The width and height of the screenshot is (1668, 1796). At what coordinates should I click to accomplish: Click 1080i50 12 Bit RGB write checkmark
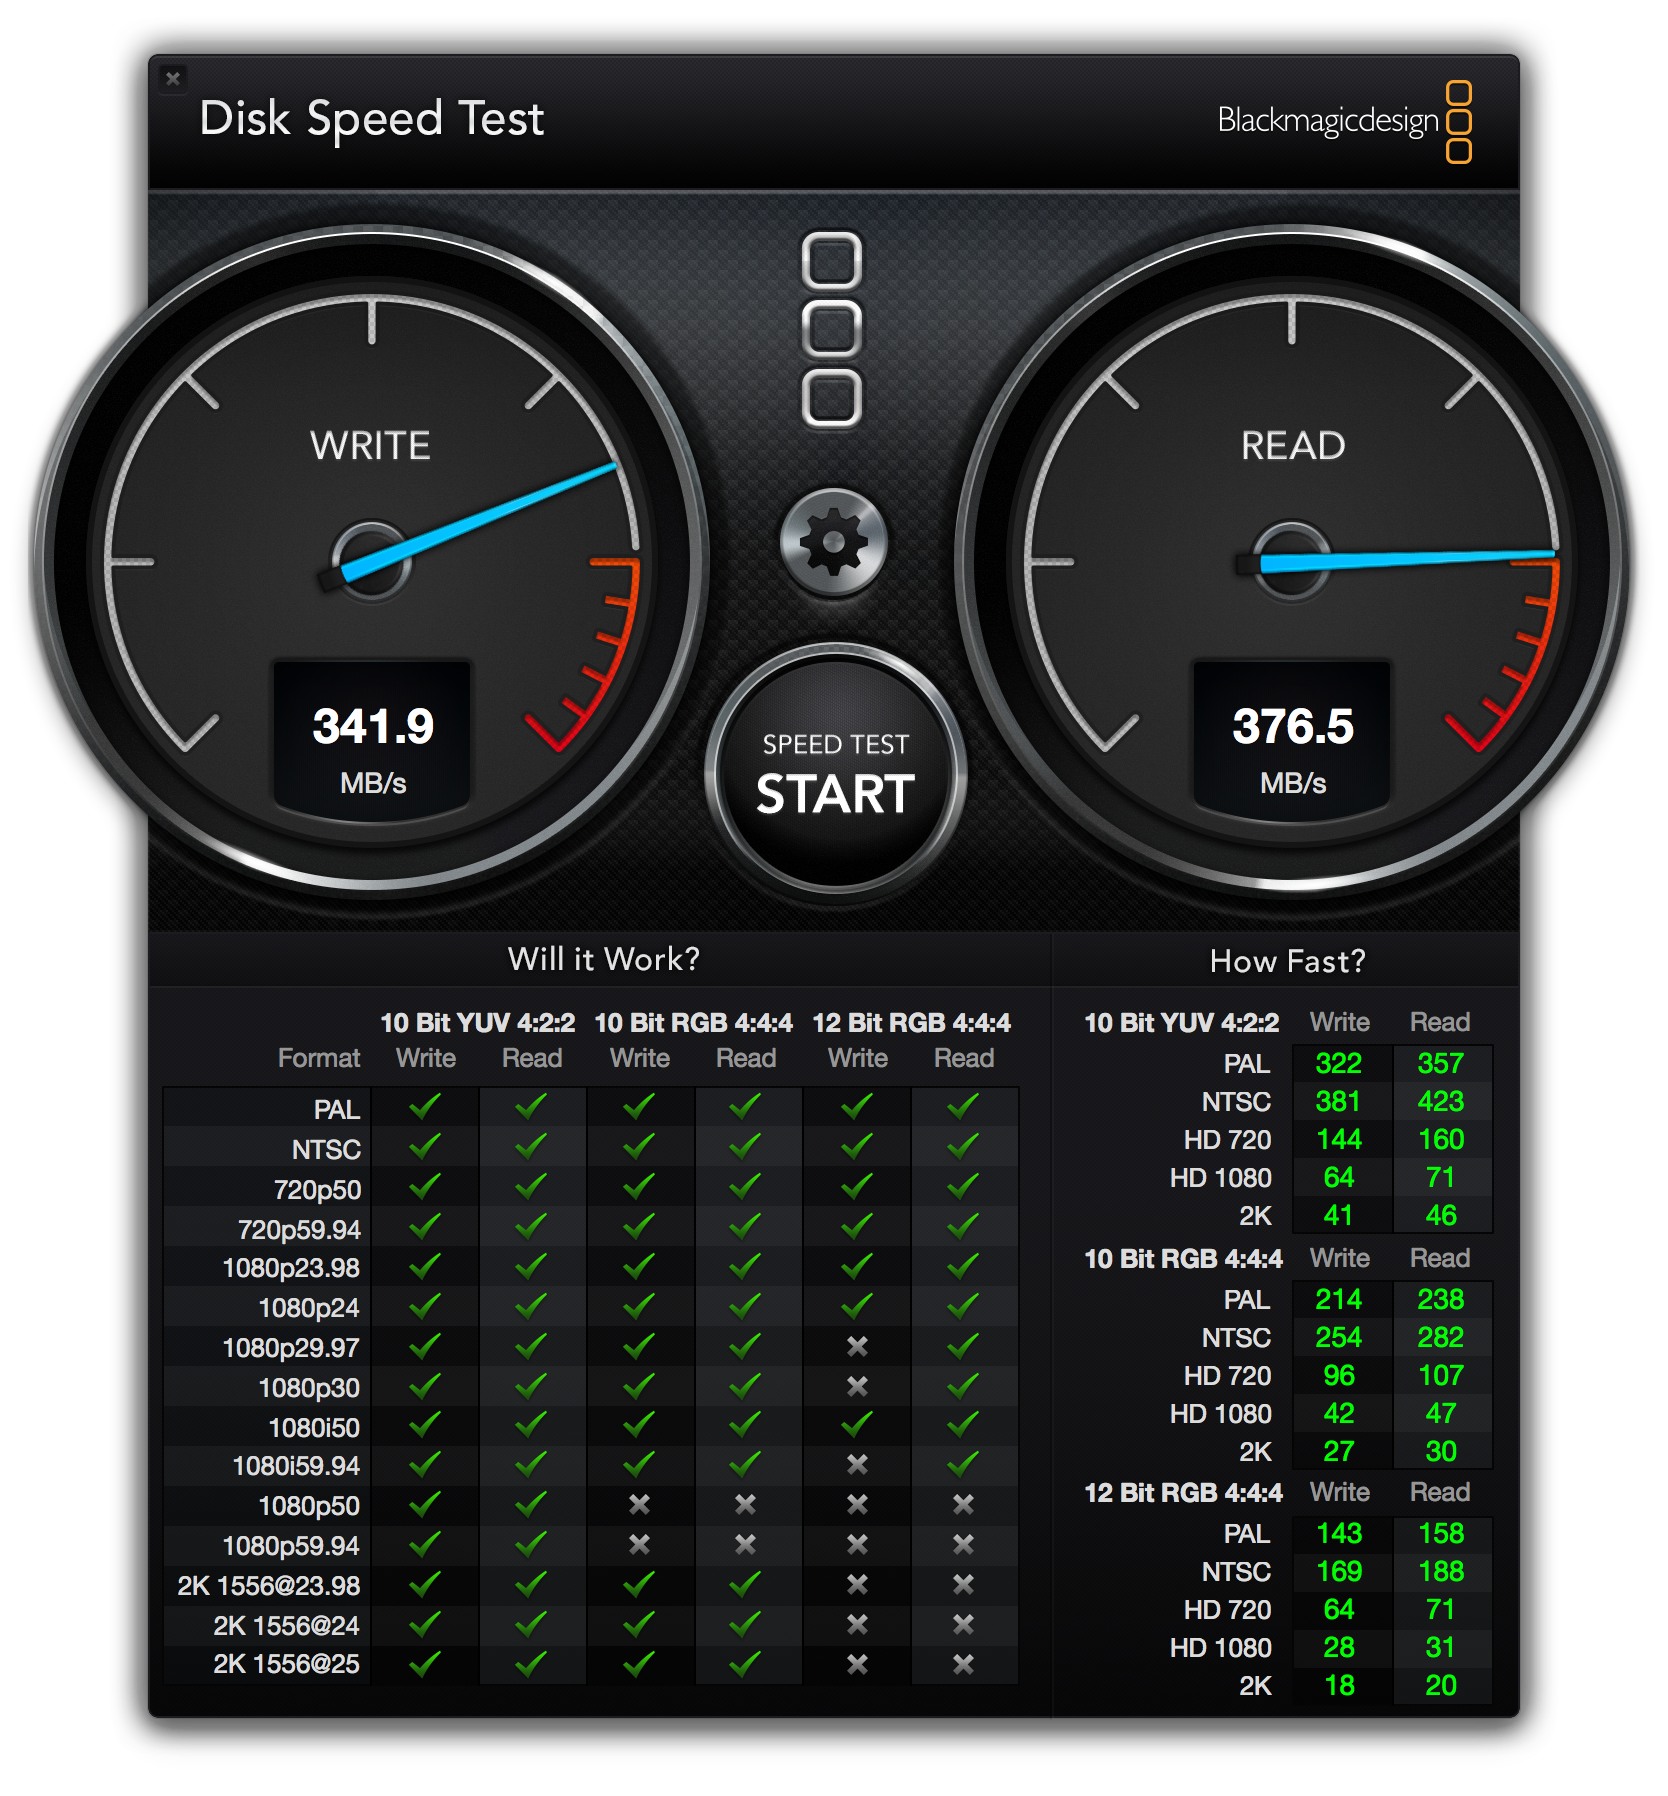pos(857,1424)
